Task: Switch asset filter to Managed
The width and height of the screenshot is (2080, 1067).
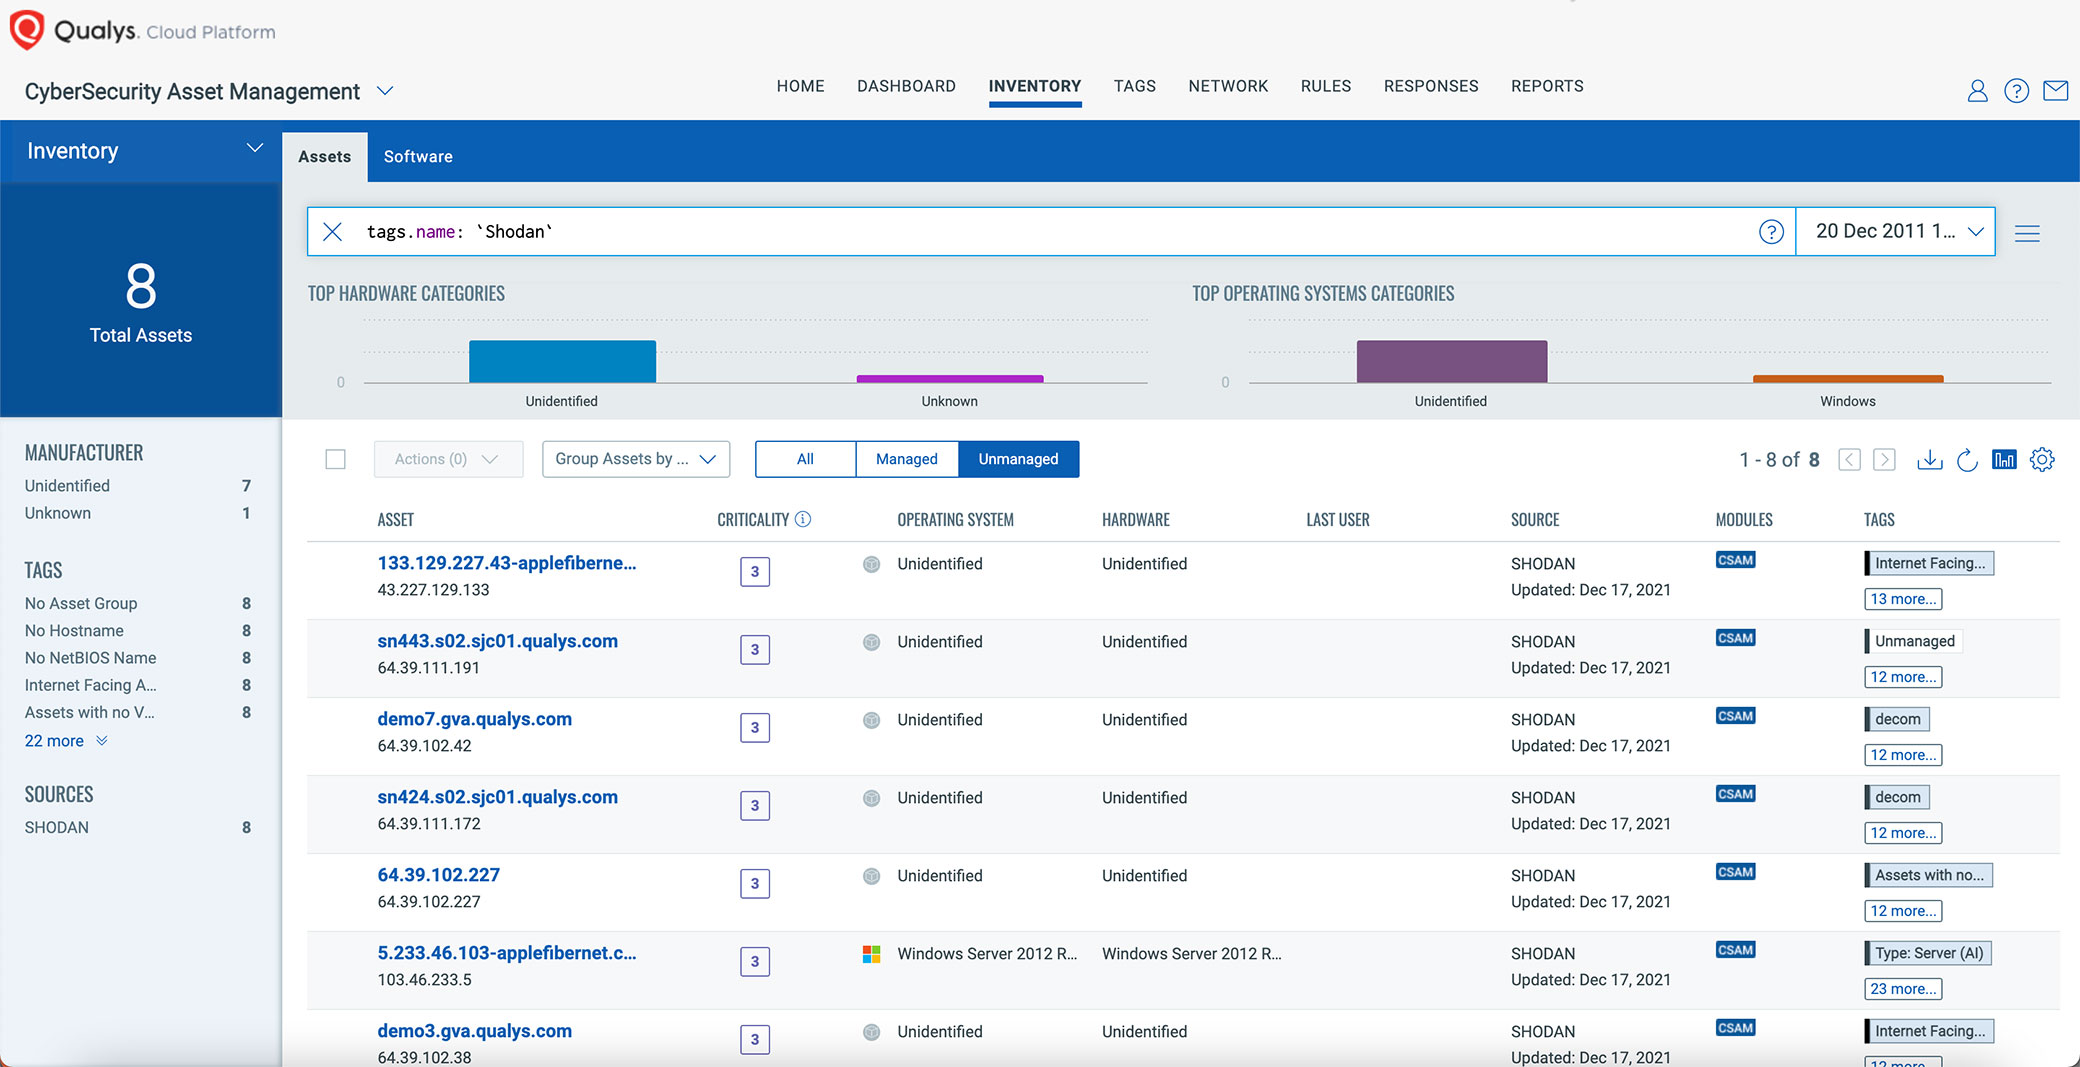Action: pos(906,459)
